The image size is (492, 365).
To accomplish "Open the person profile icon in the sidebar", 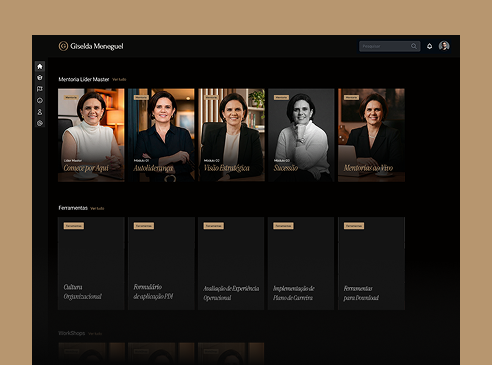I will pyautogui.click(x=40, y=112).
